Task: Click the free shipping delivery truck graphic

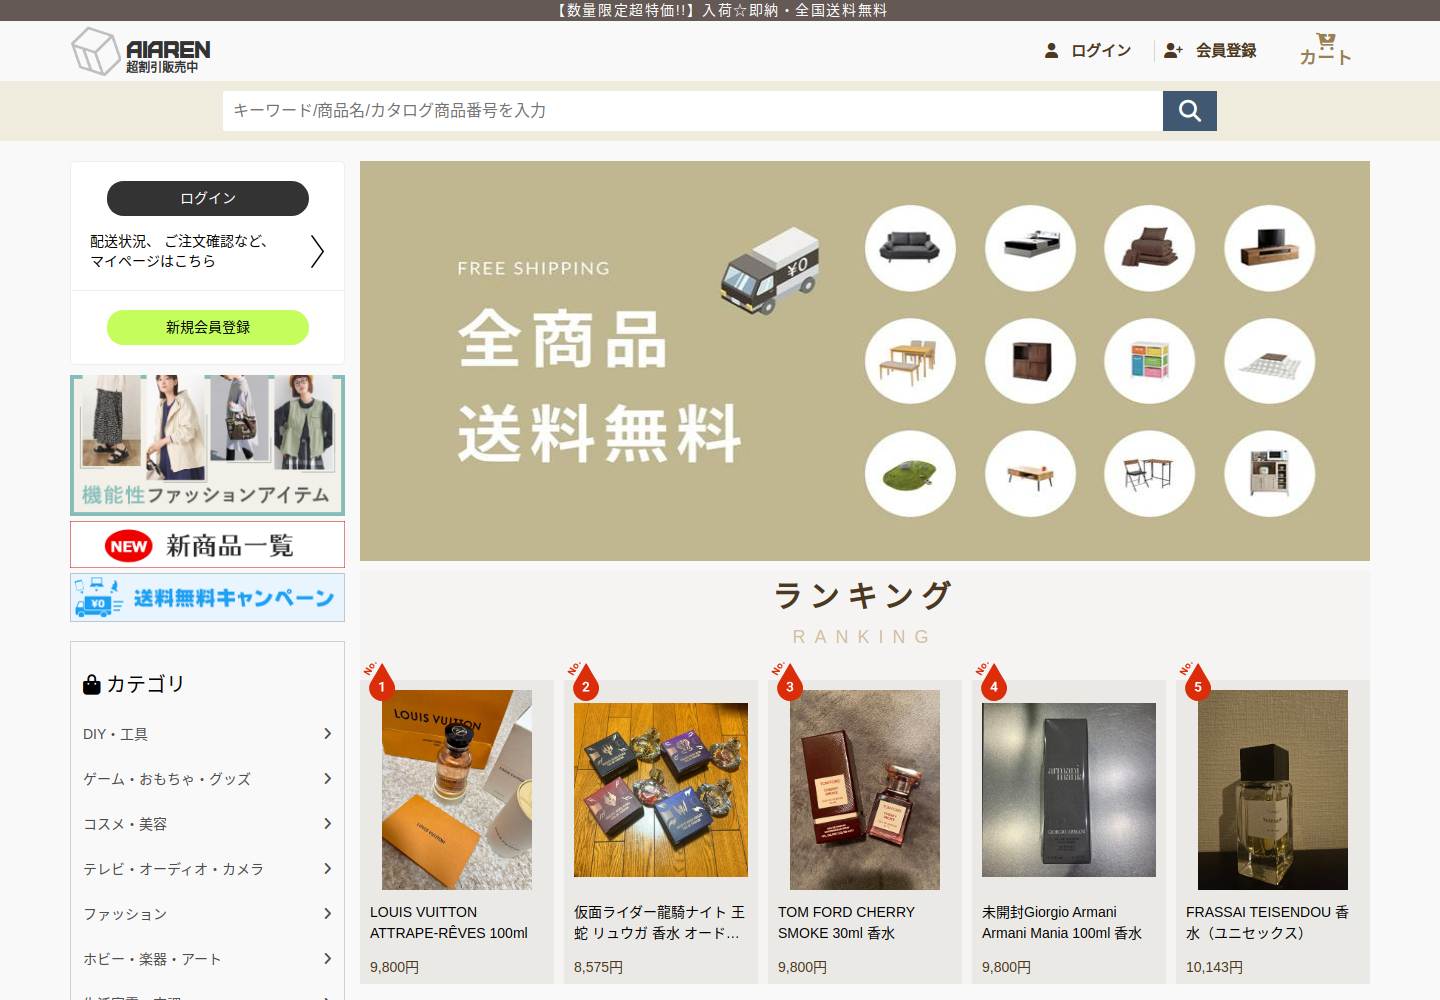Action: click(x=770, y=270)
